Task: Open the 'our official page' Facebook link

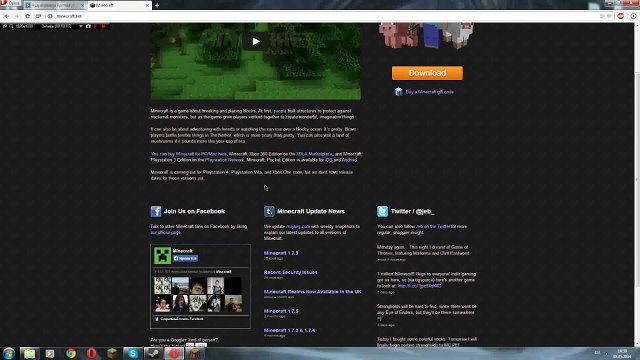Action: 165,232
